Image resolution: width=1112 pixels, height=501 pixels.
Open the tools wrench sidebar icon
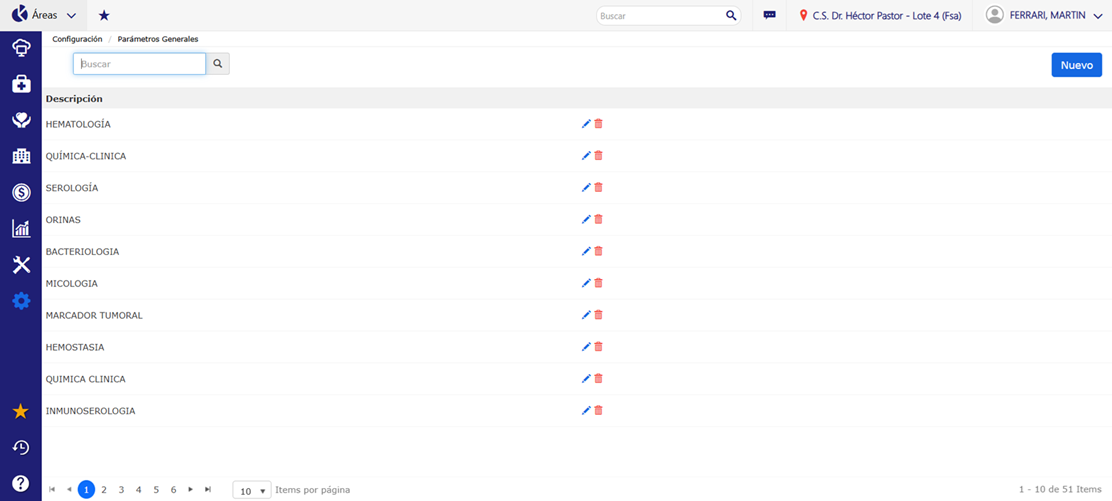coord(21,265)
